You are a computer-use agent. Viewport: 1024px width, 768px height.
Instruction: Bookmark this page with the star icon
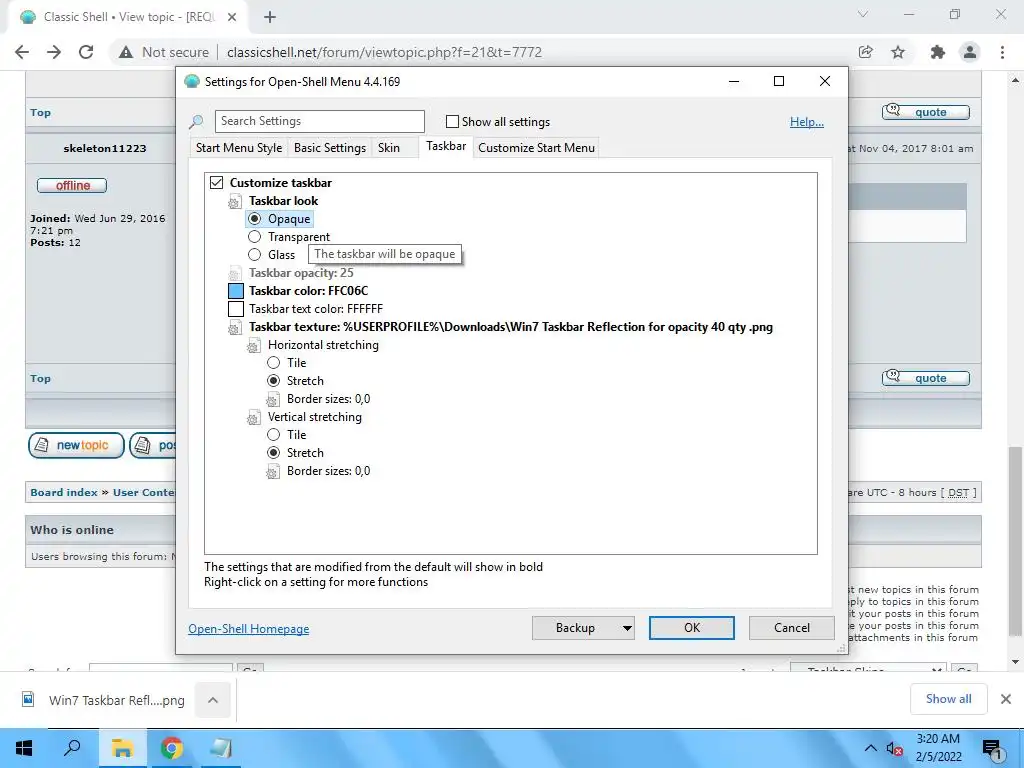pyautogui.click(x=898, y=52)
